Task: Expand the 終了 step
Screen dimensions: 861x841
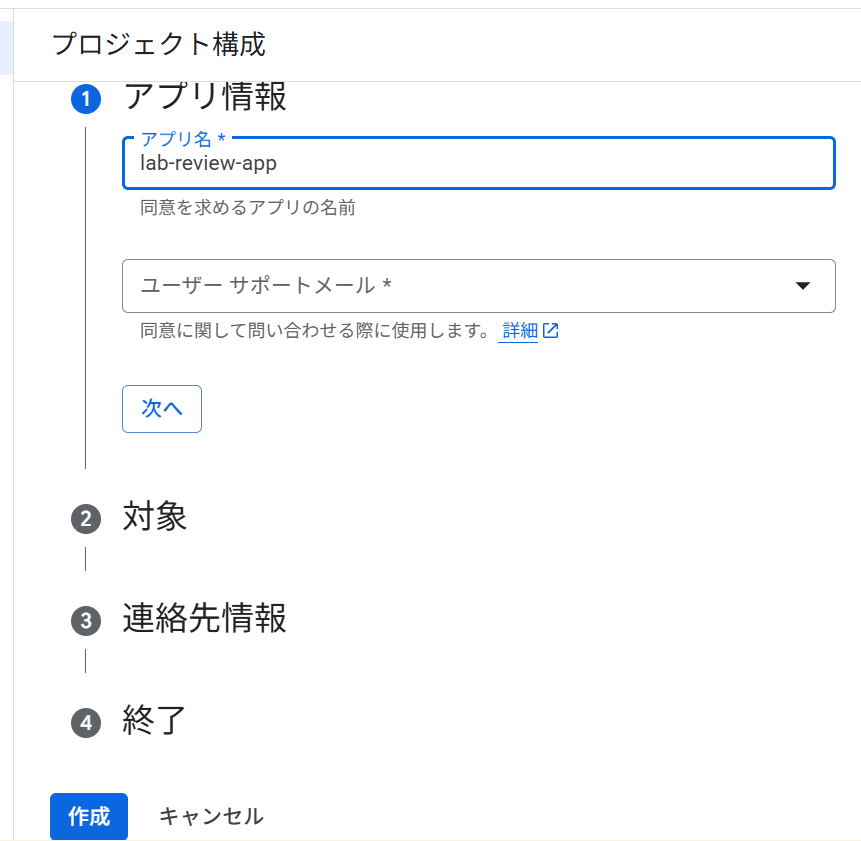Action: click(155, 721)
